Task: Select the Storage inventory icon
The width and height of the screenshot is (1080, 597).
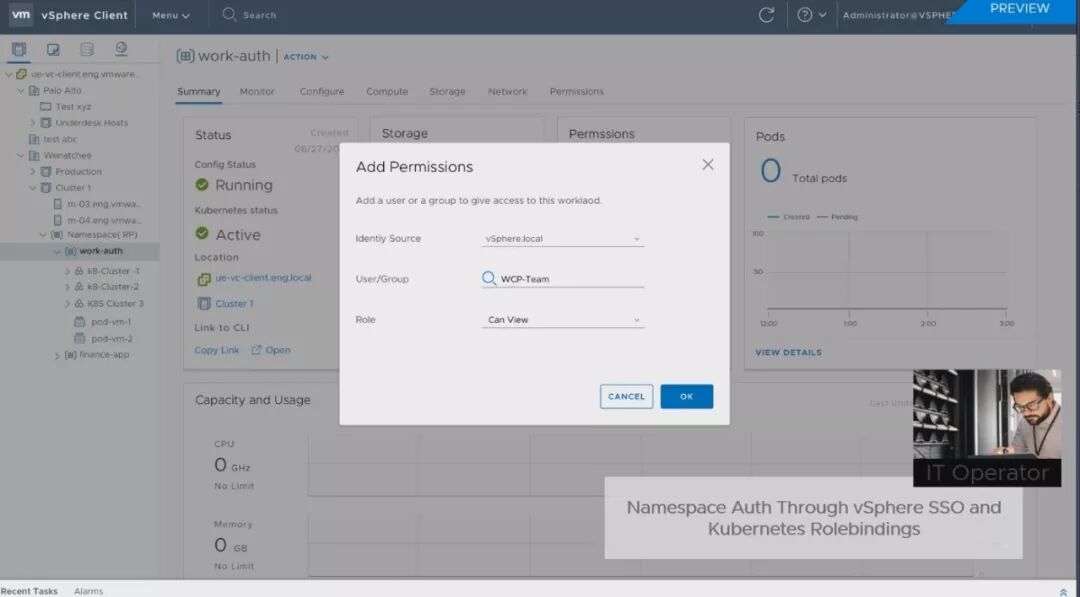Action: (x=87, y=50)
